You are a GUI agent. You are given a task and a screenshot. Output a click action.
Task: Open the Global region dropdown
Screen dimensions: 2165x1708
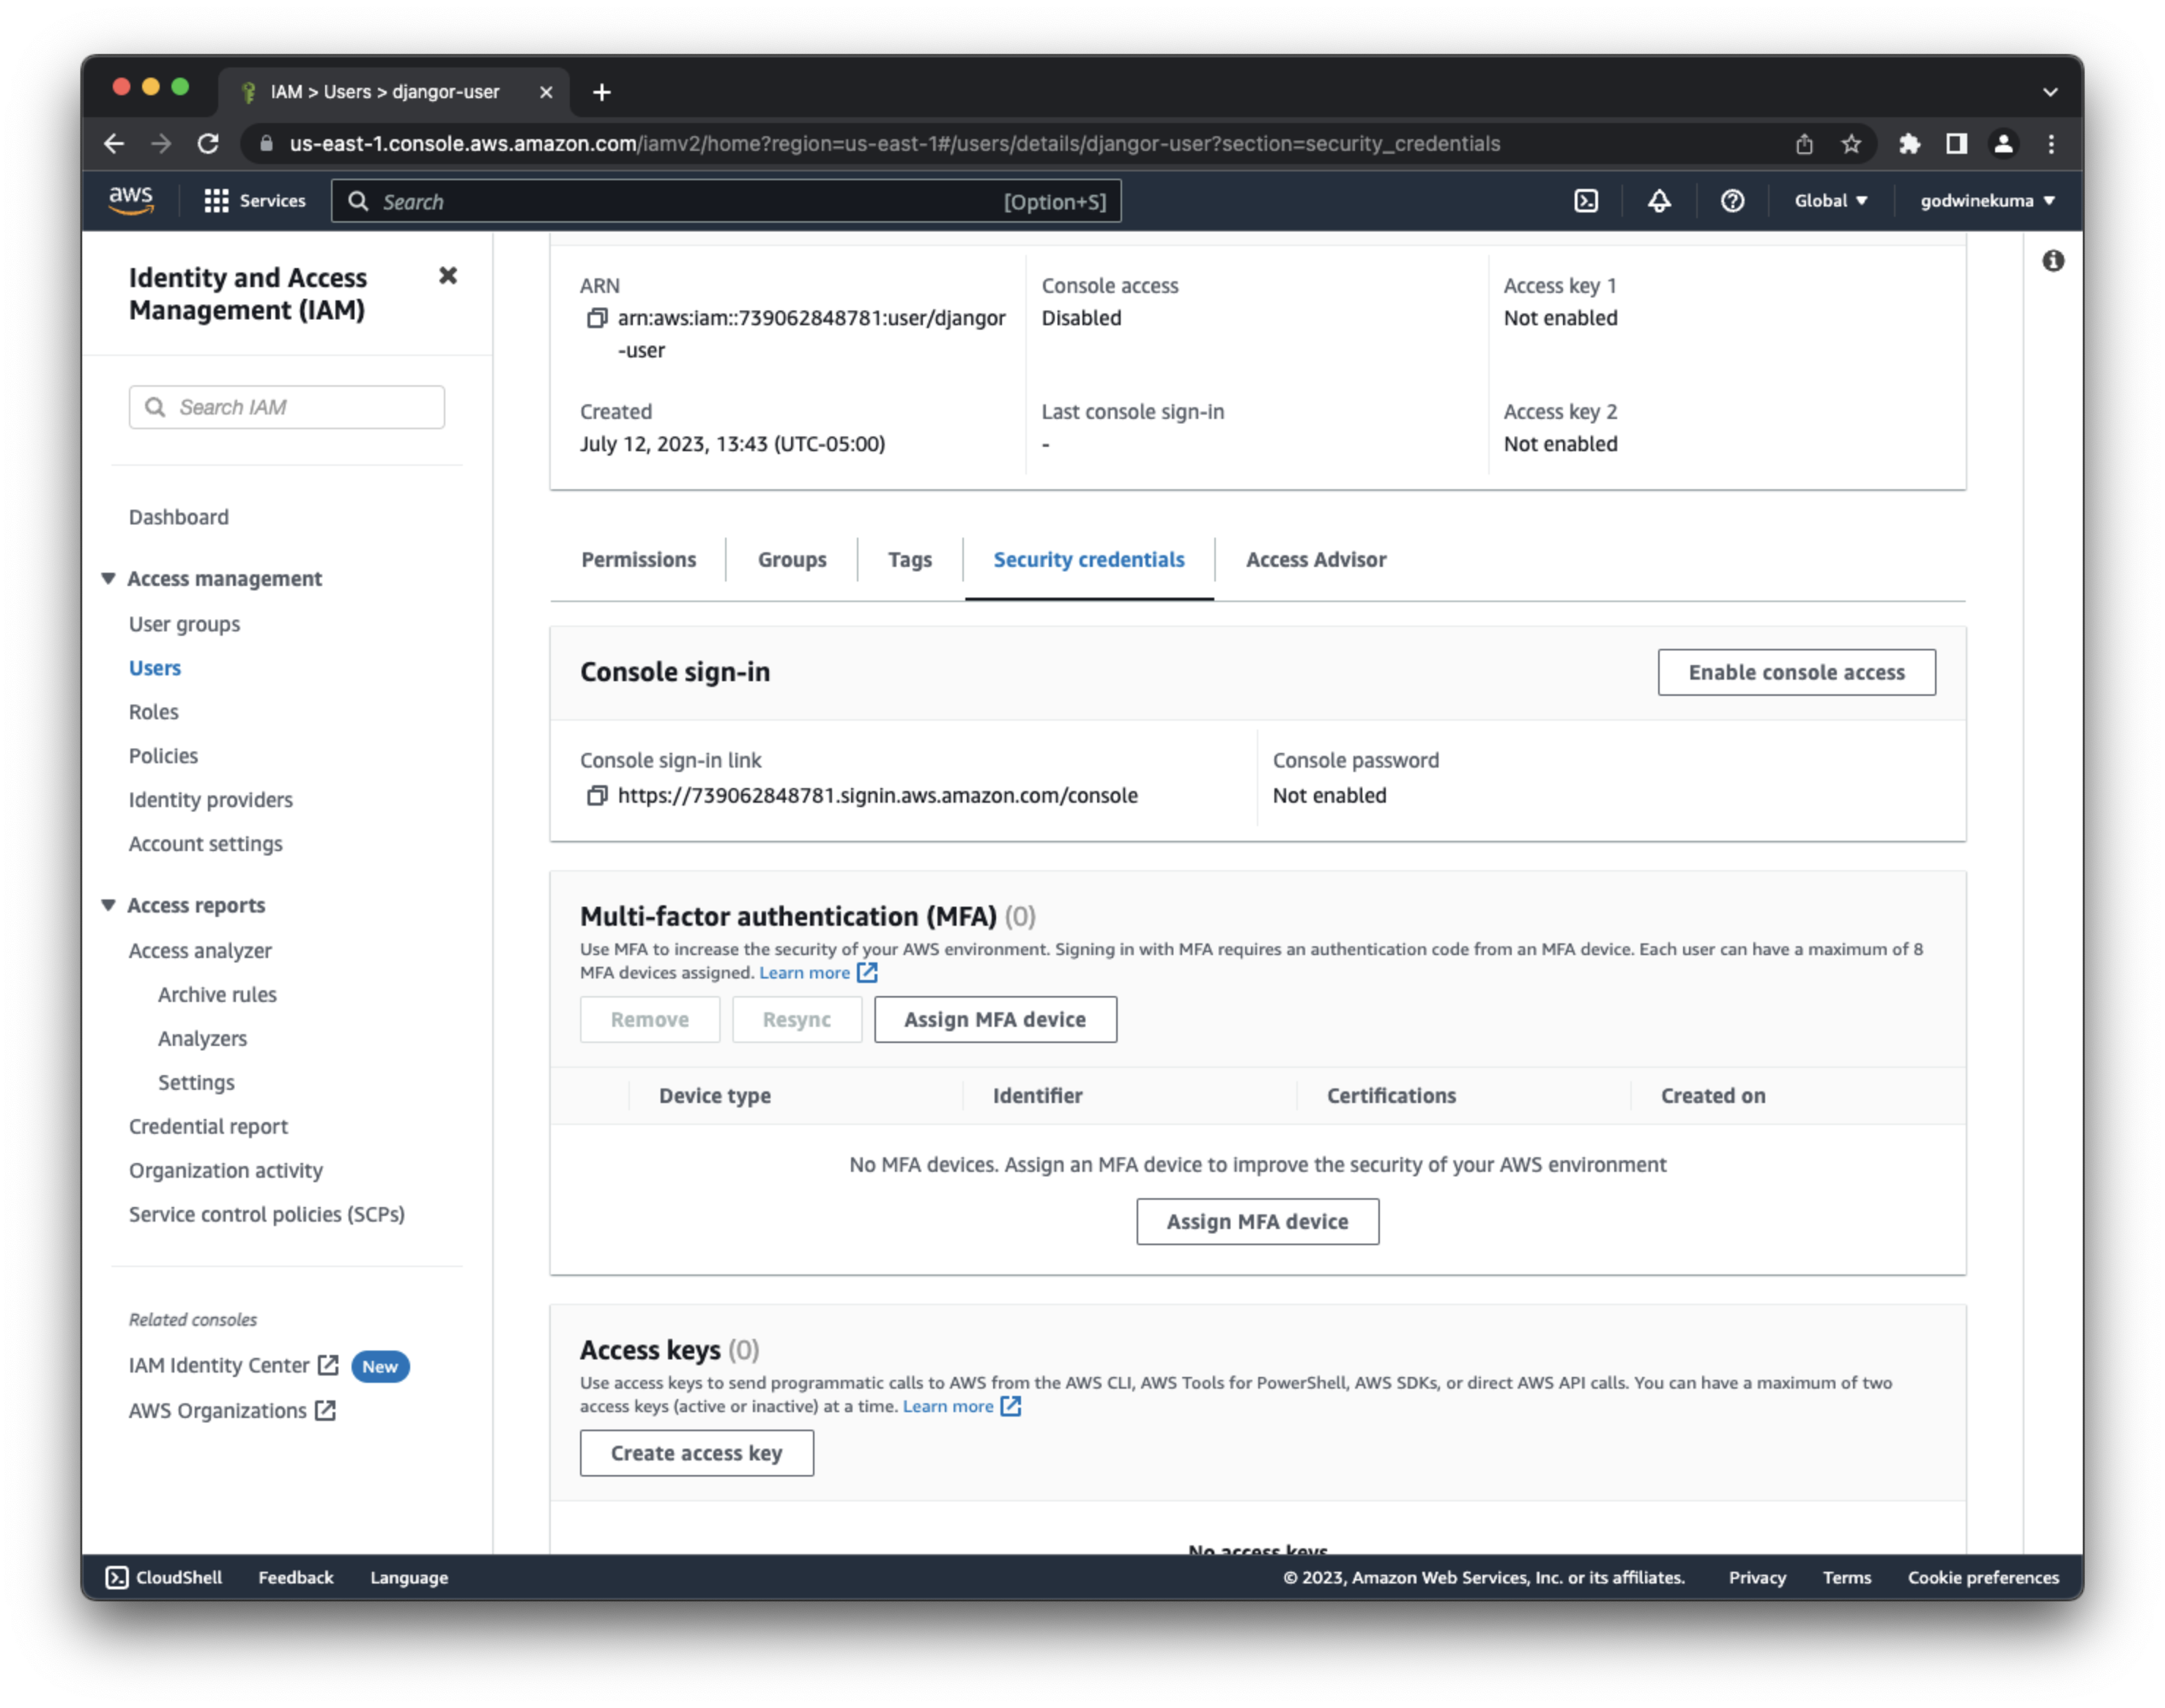(x=1830, y=201)
